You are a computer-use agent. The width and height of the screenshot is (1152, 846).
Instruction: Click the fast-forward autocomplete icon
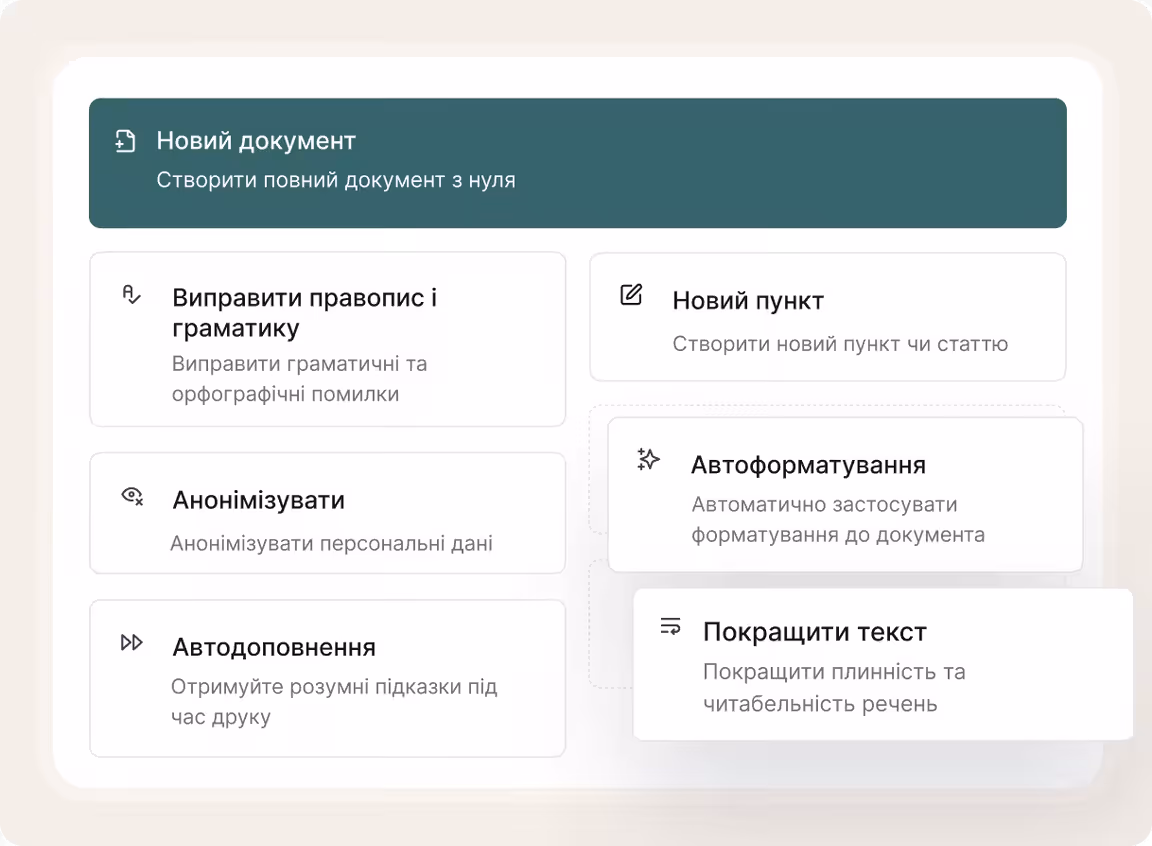(x=131, y=644)
